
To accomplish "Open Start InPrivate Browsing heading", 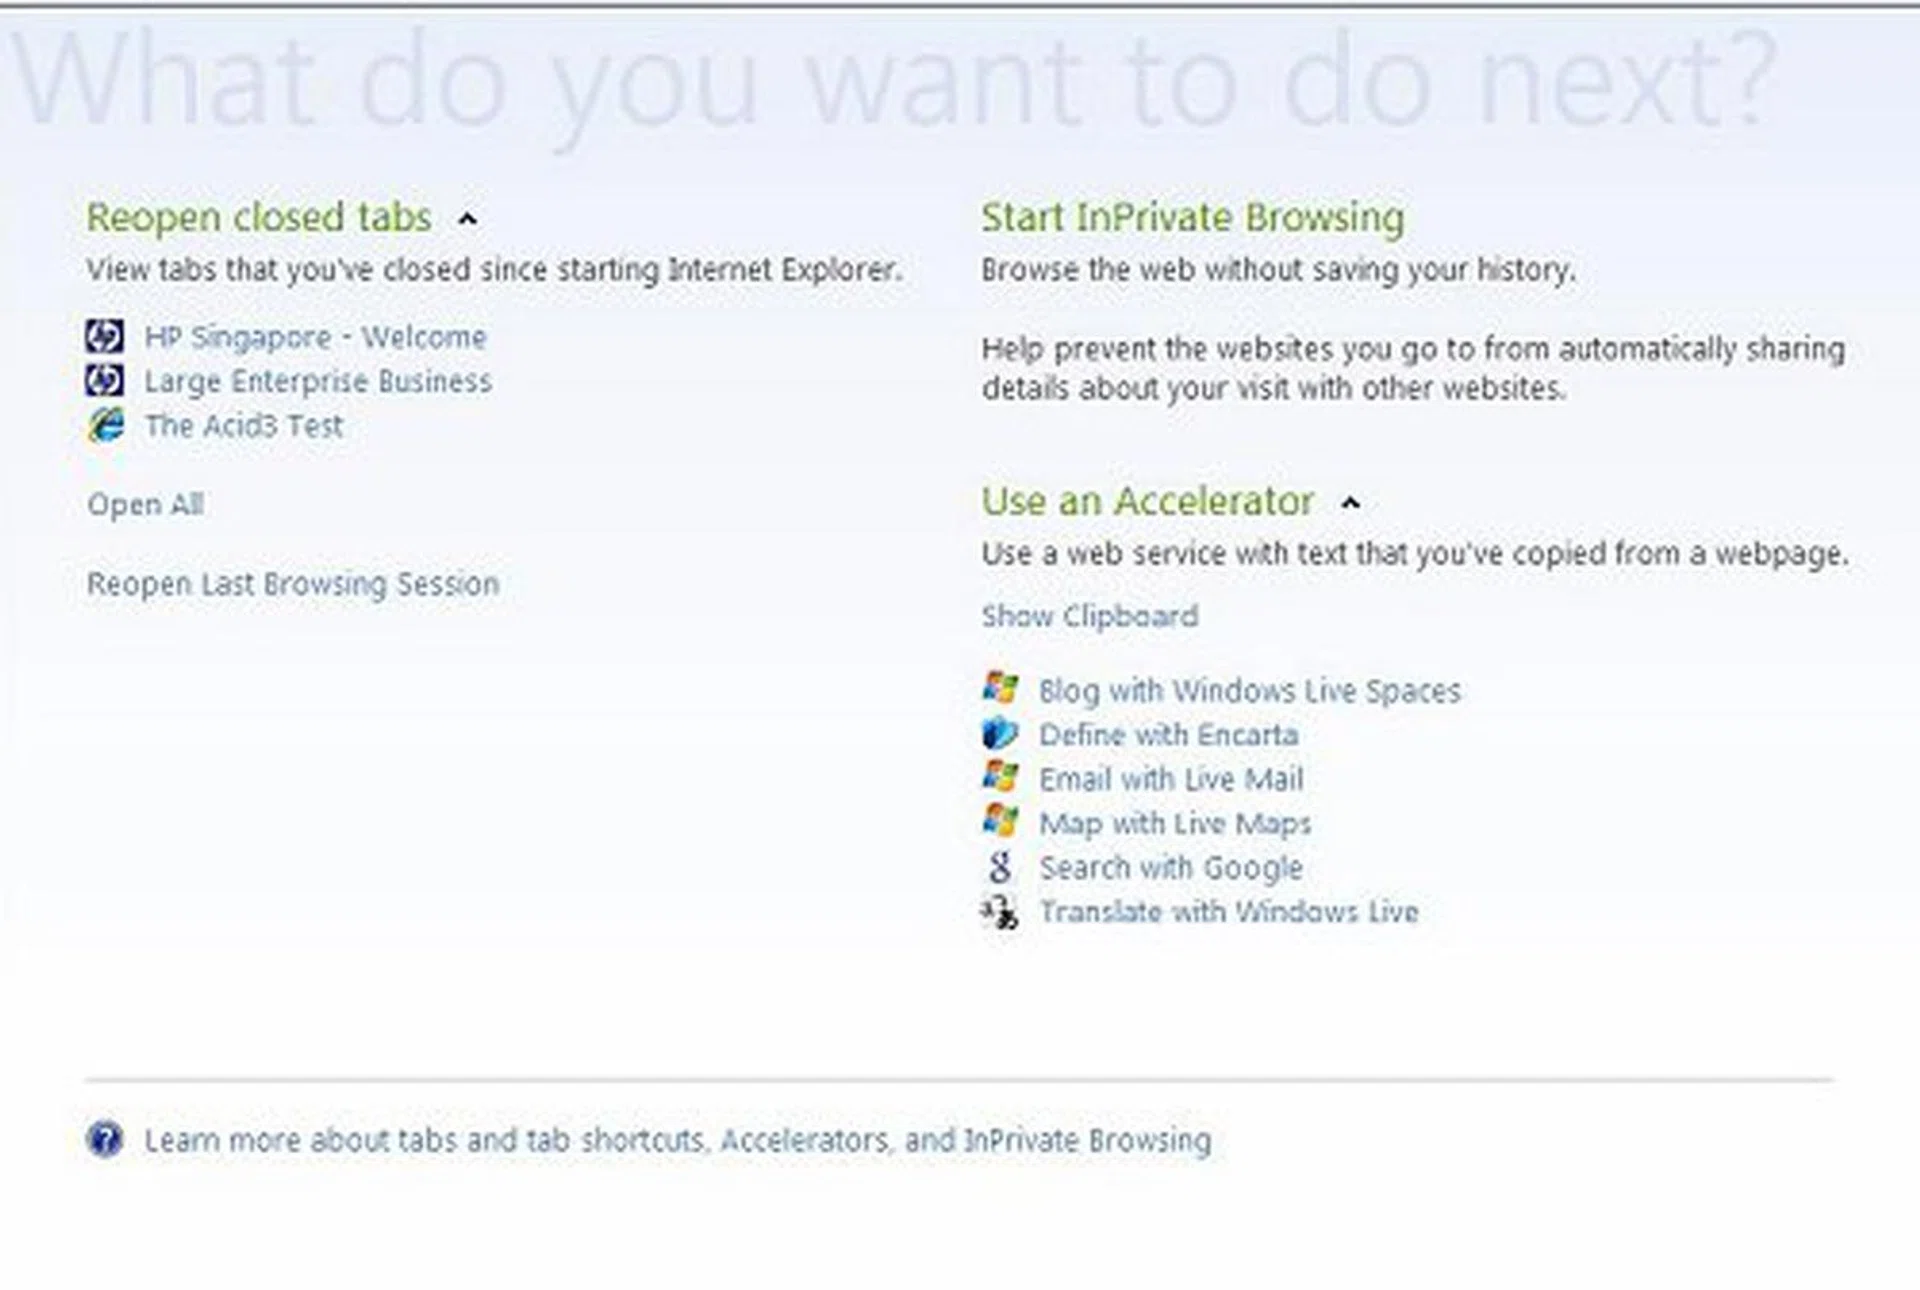I will click(x=1192, y=217).
